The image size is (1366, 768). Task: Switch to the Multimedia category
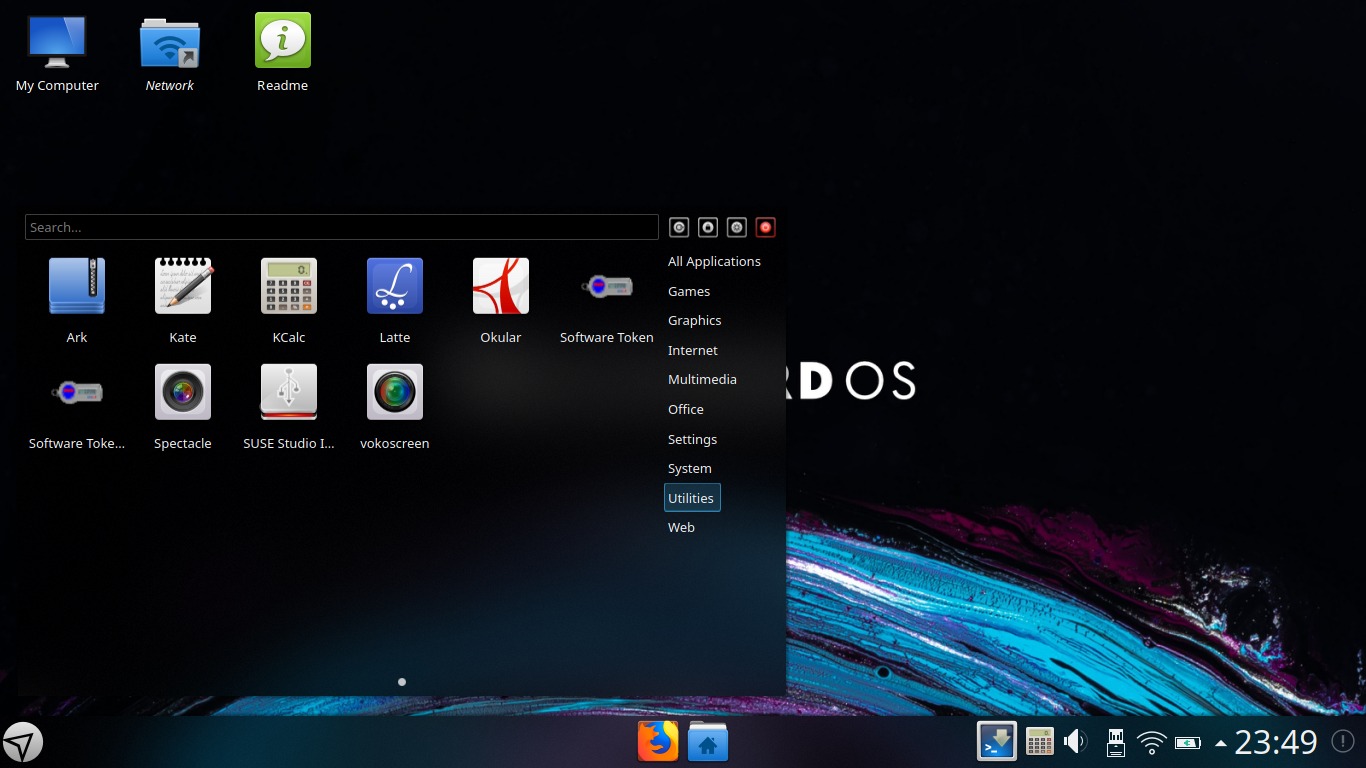[x=702, y=379]
